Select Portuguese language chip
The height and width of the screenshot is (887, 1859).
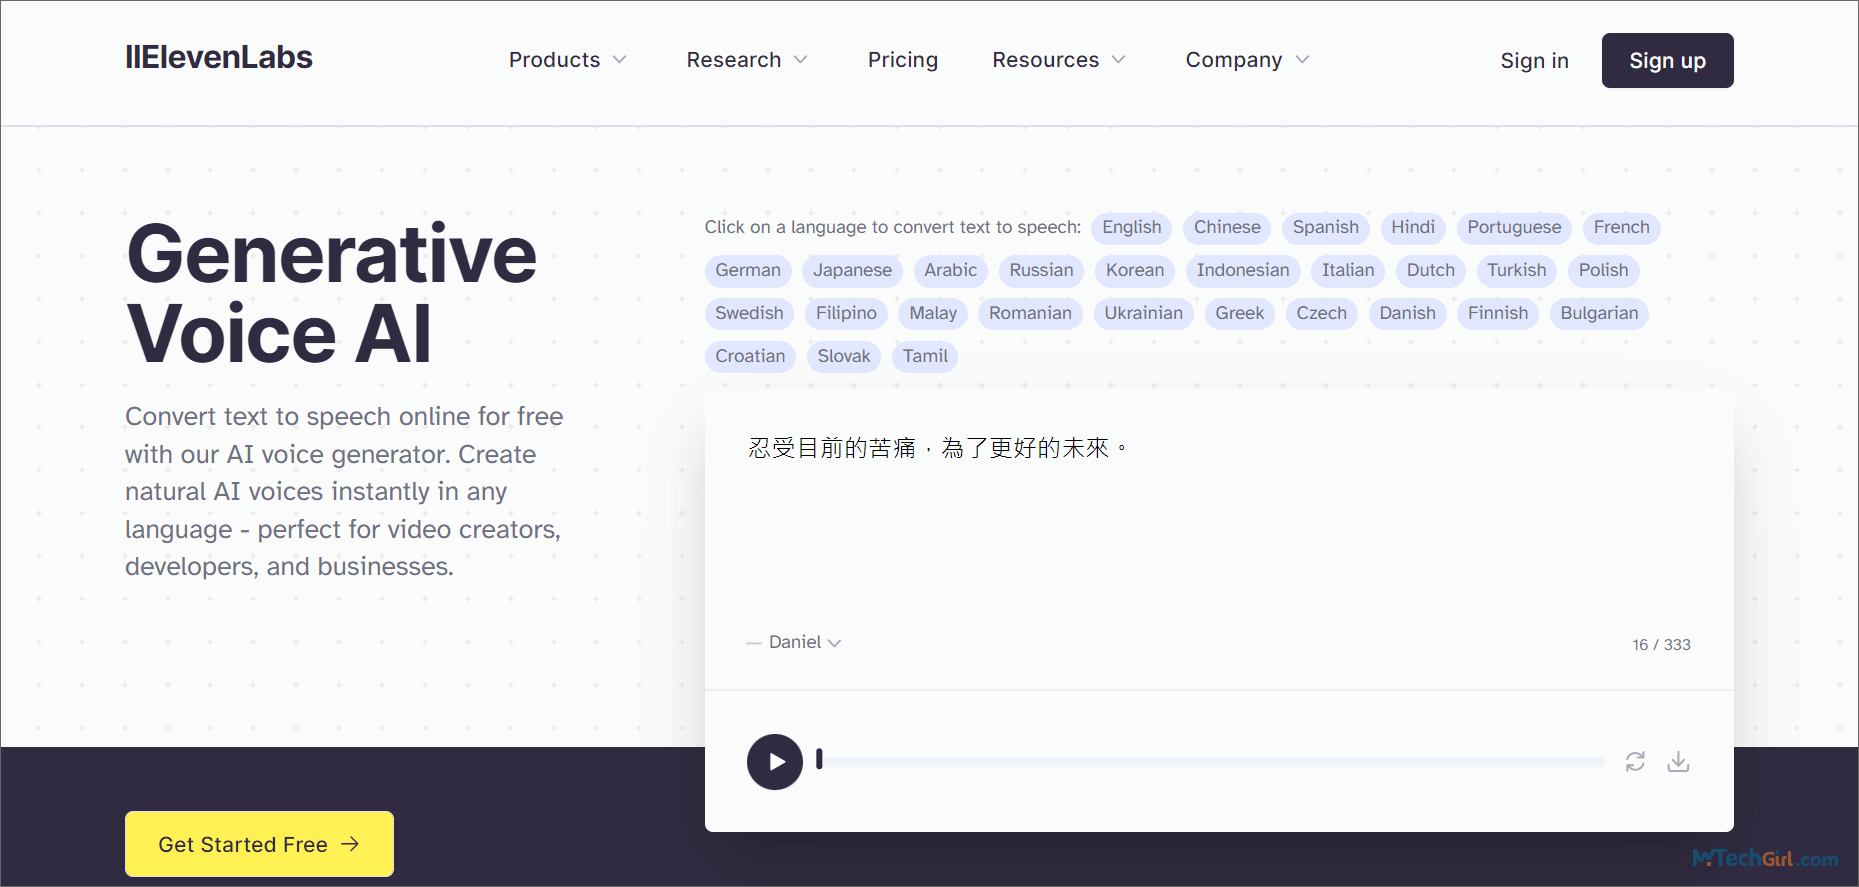tap(1514, 228)
